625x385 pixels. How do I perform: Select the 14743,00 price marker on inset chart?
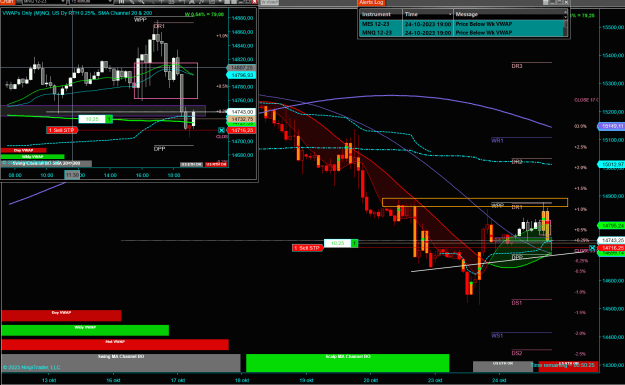(242, 112)
